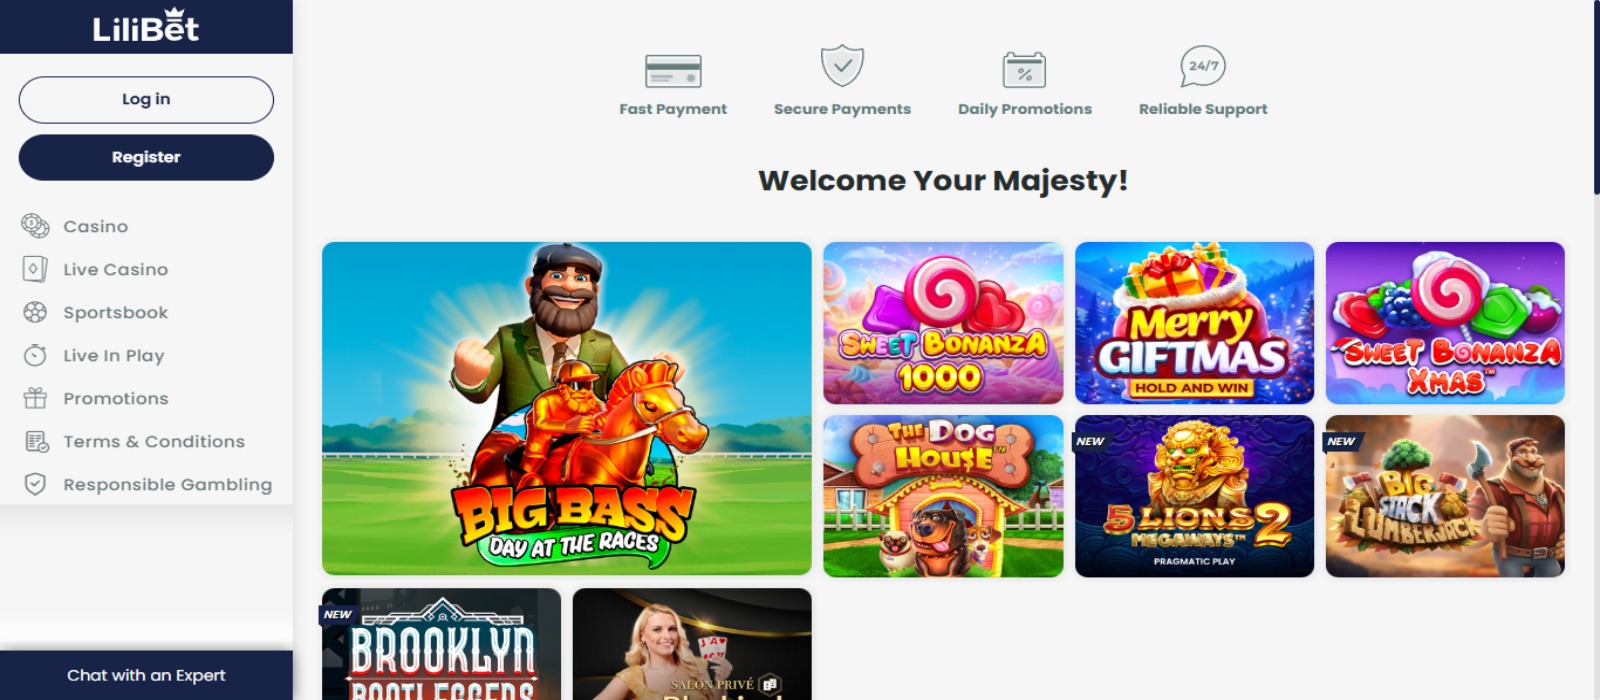Click the Sportsbook soccer ball icon

coord(35,312)
